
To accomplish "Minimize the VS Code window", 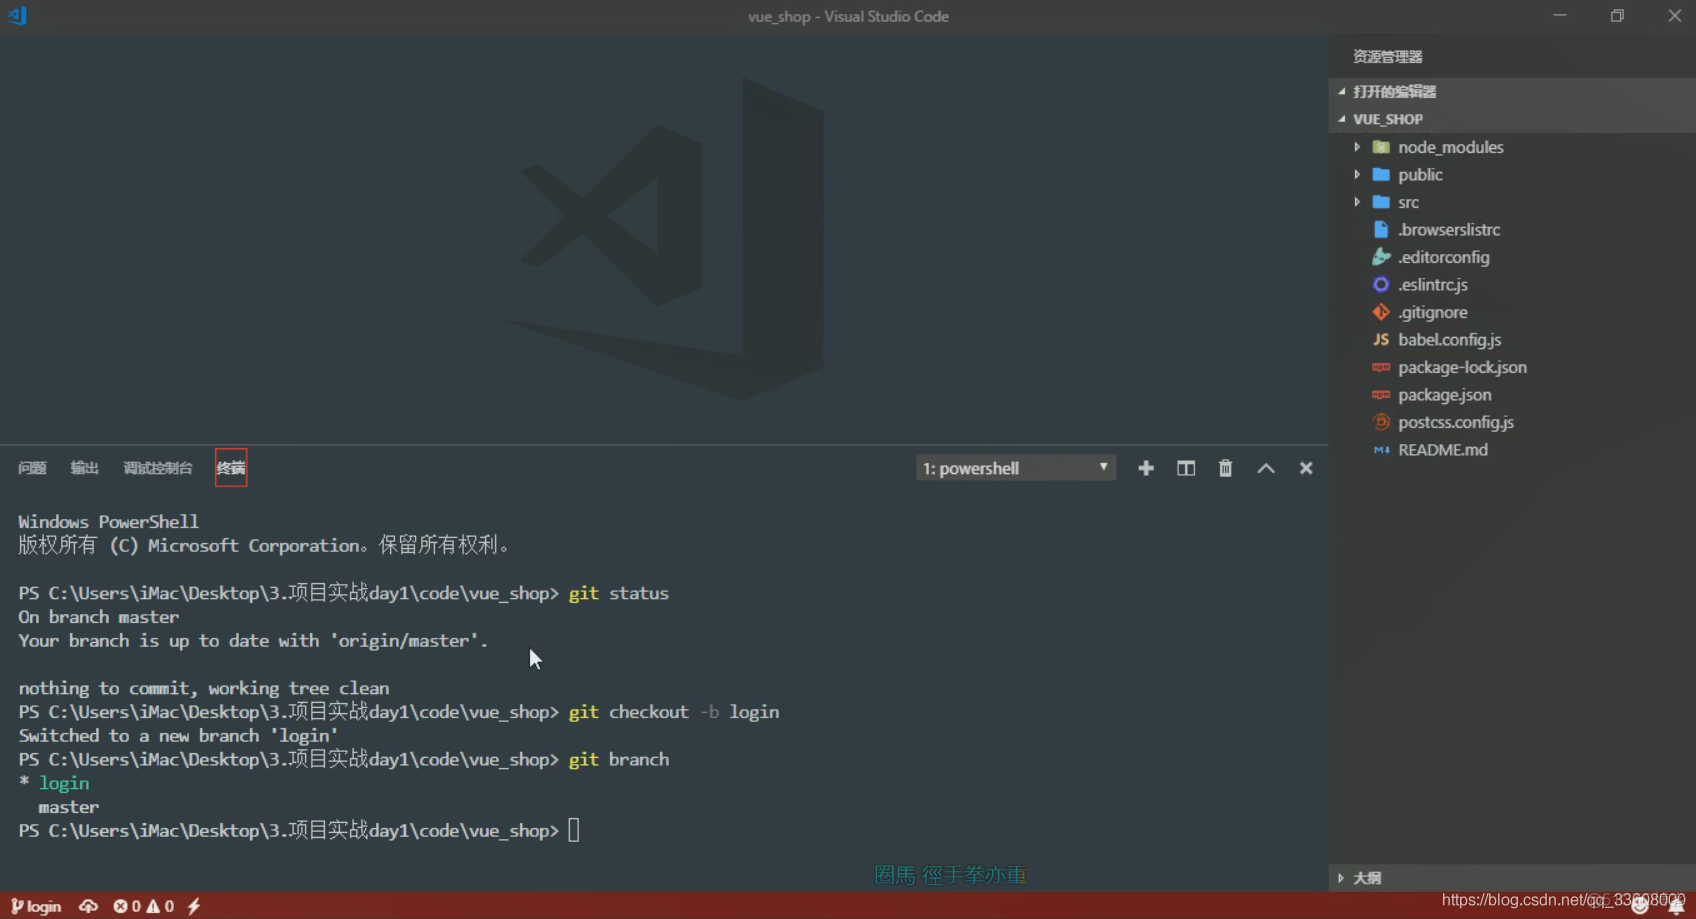I will click(x=1560, y=16).
